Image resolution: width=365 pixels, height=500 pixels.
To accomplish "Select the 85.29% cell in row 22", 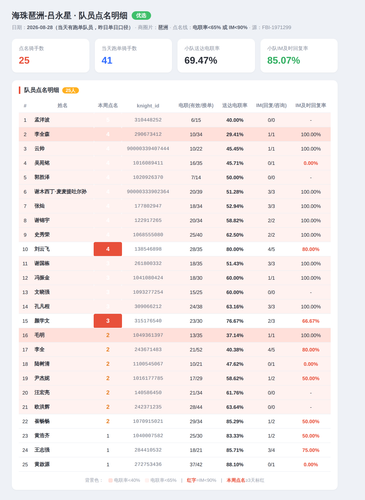I will pyautogui.click(x=235, y=421).
